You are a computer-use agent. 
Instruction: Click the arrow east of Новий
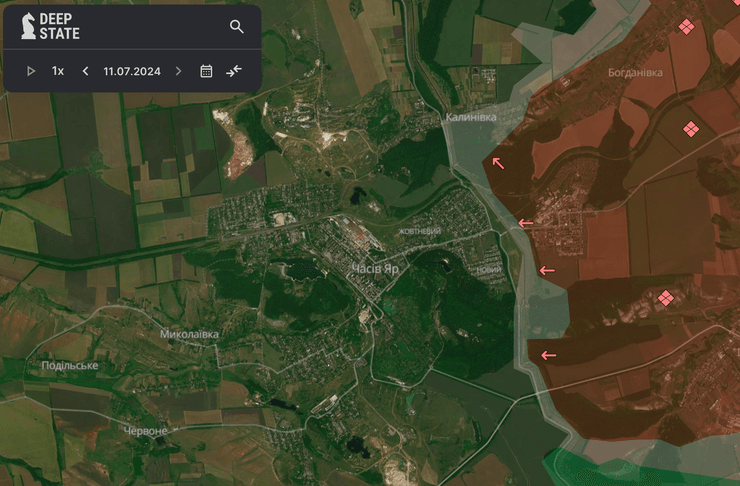tap(546, 271)
